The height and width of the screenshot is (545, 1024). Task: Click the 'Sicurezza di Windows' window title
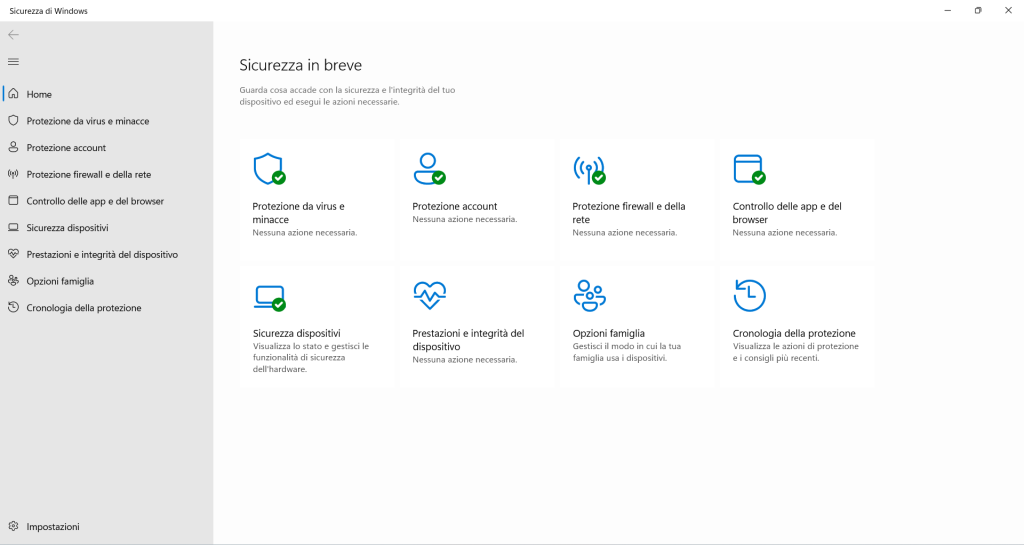point(48,11)
